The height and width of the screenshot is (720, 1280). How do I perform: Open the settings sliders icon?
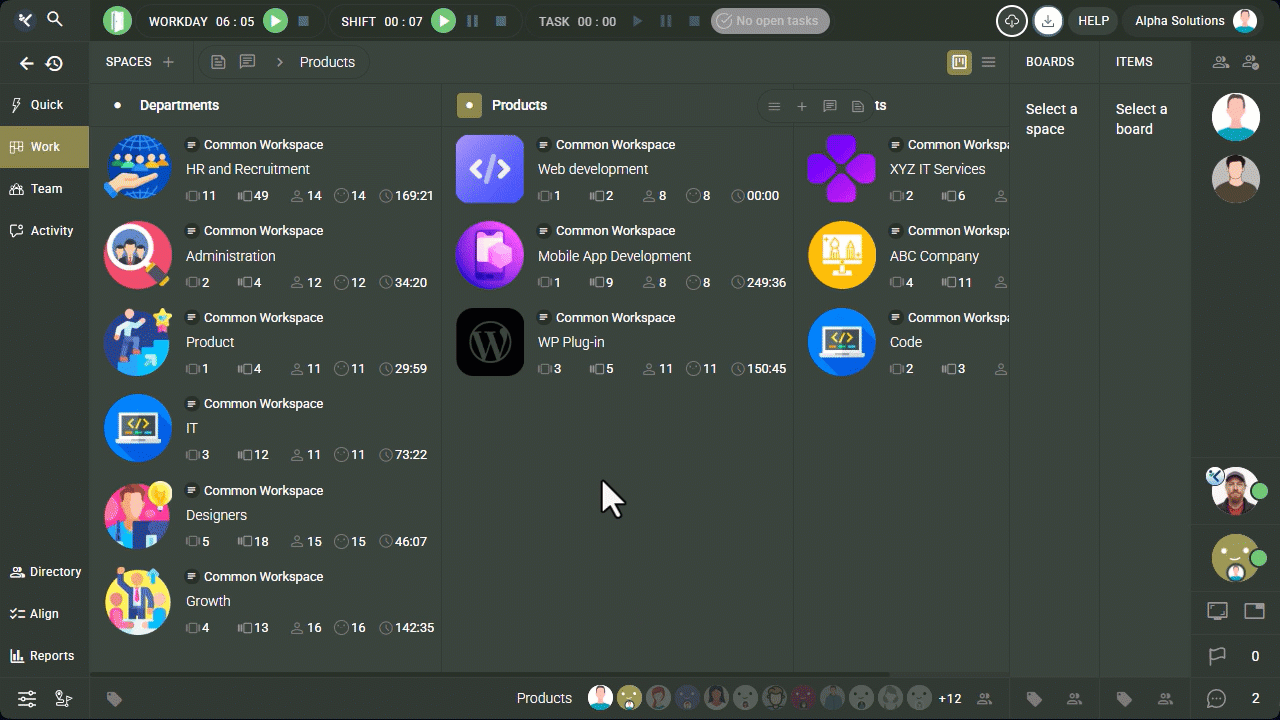tap(27, 699)
